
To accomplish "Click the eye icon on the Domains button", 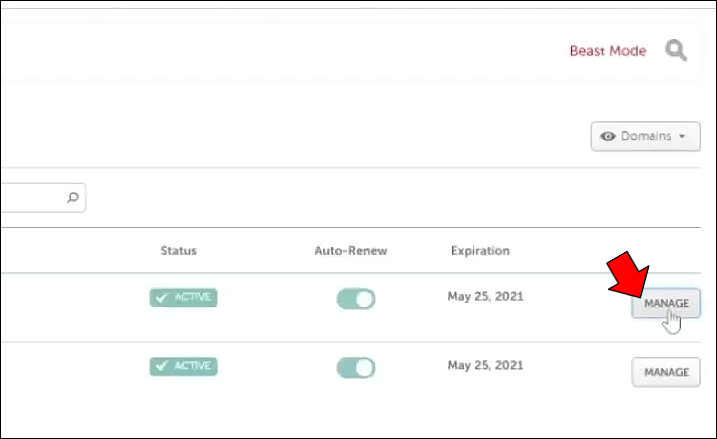I will [x=607, y=136].
